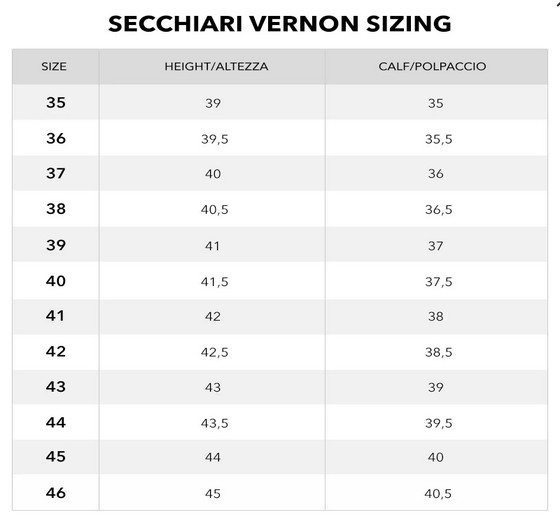Click calf value 36,5 for size 38
The image size is (560, 519).
pos(439,209)
